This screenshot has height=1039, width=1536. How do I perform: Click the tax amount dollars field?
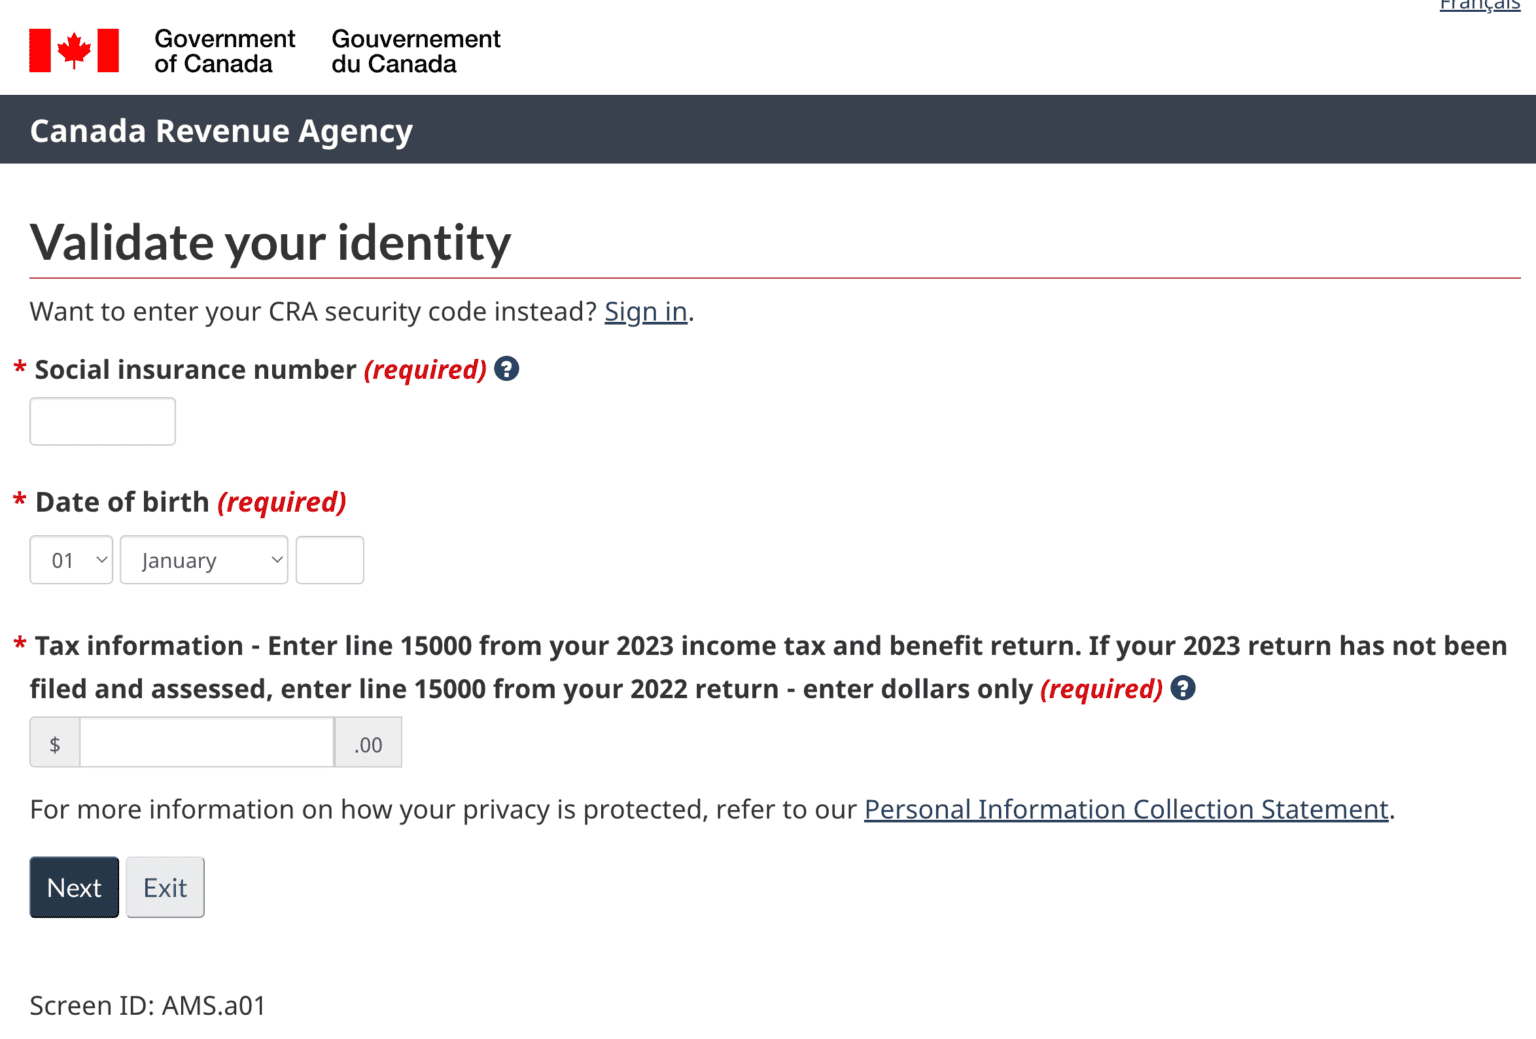(206, 742)
